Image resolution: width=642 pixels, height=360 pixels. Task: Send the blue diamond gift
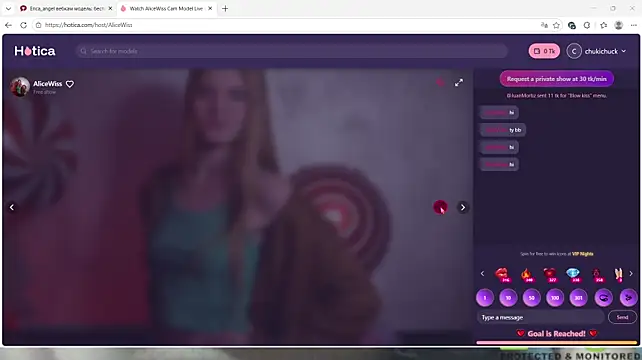click(x=573, y=274)
